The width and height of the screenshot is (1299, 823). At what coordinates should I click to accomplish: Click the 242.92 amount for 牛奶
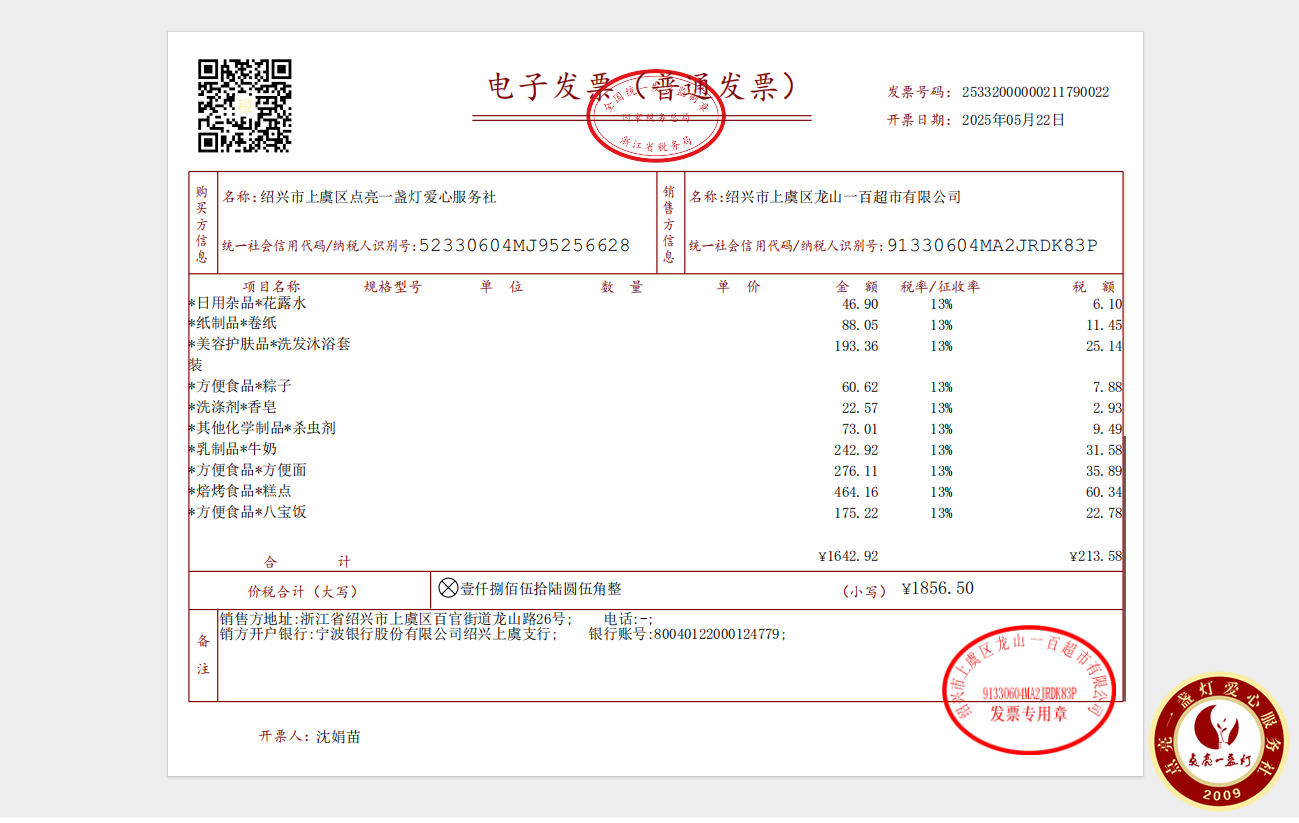pyautogui.click(x=856, y=449)
